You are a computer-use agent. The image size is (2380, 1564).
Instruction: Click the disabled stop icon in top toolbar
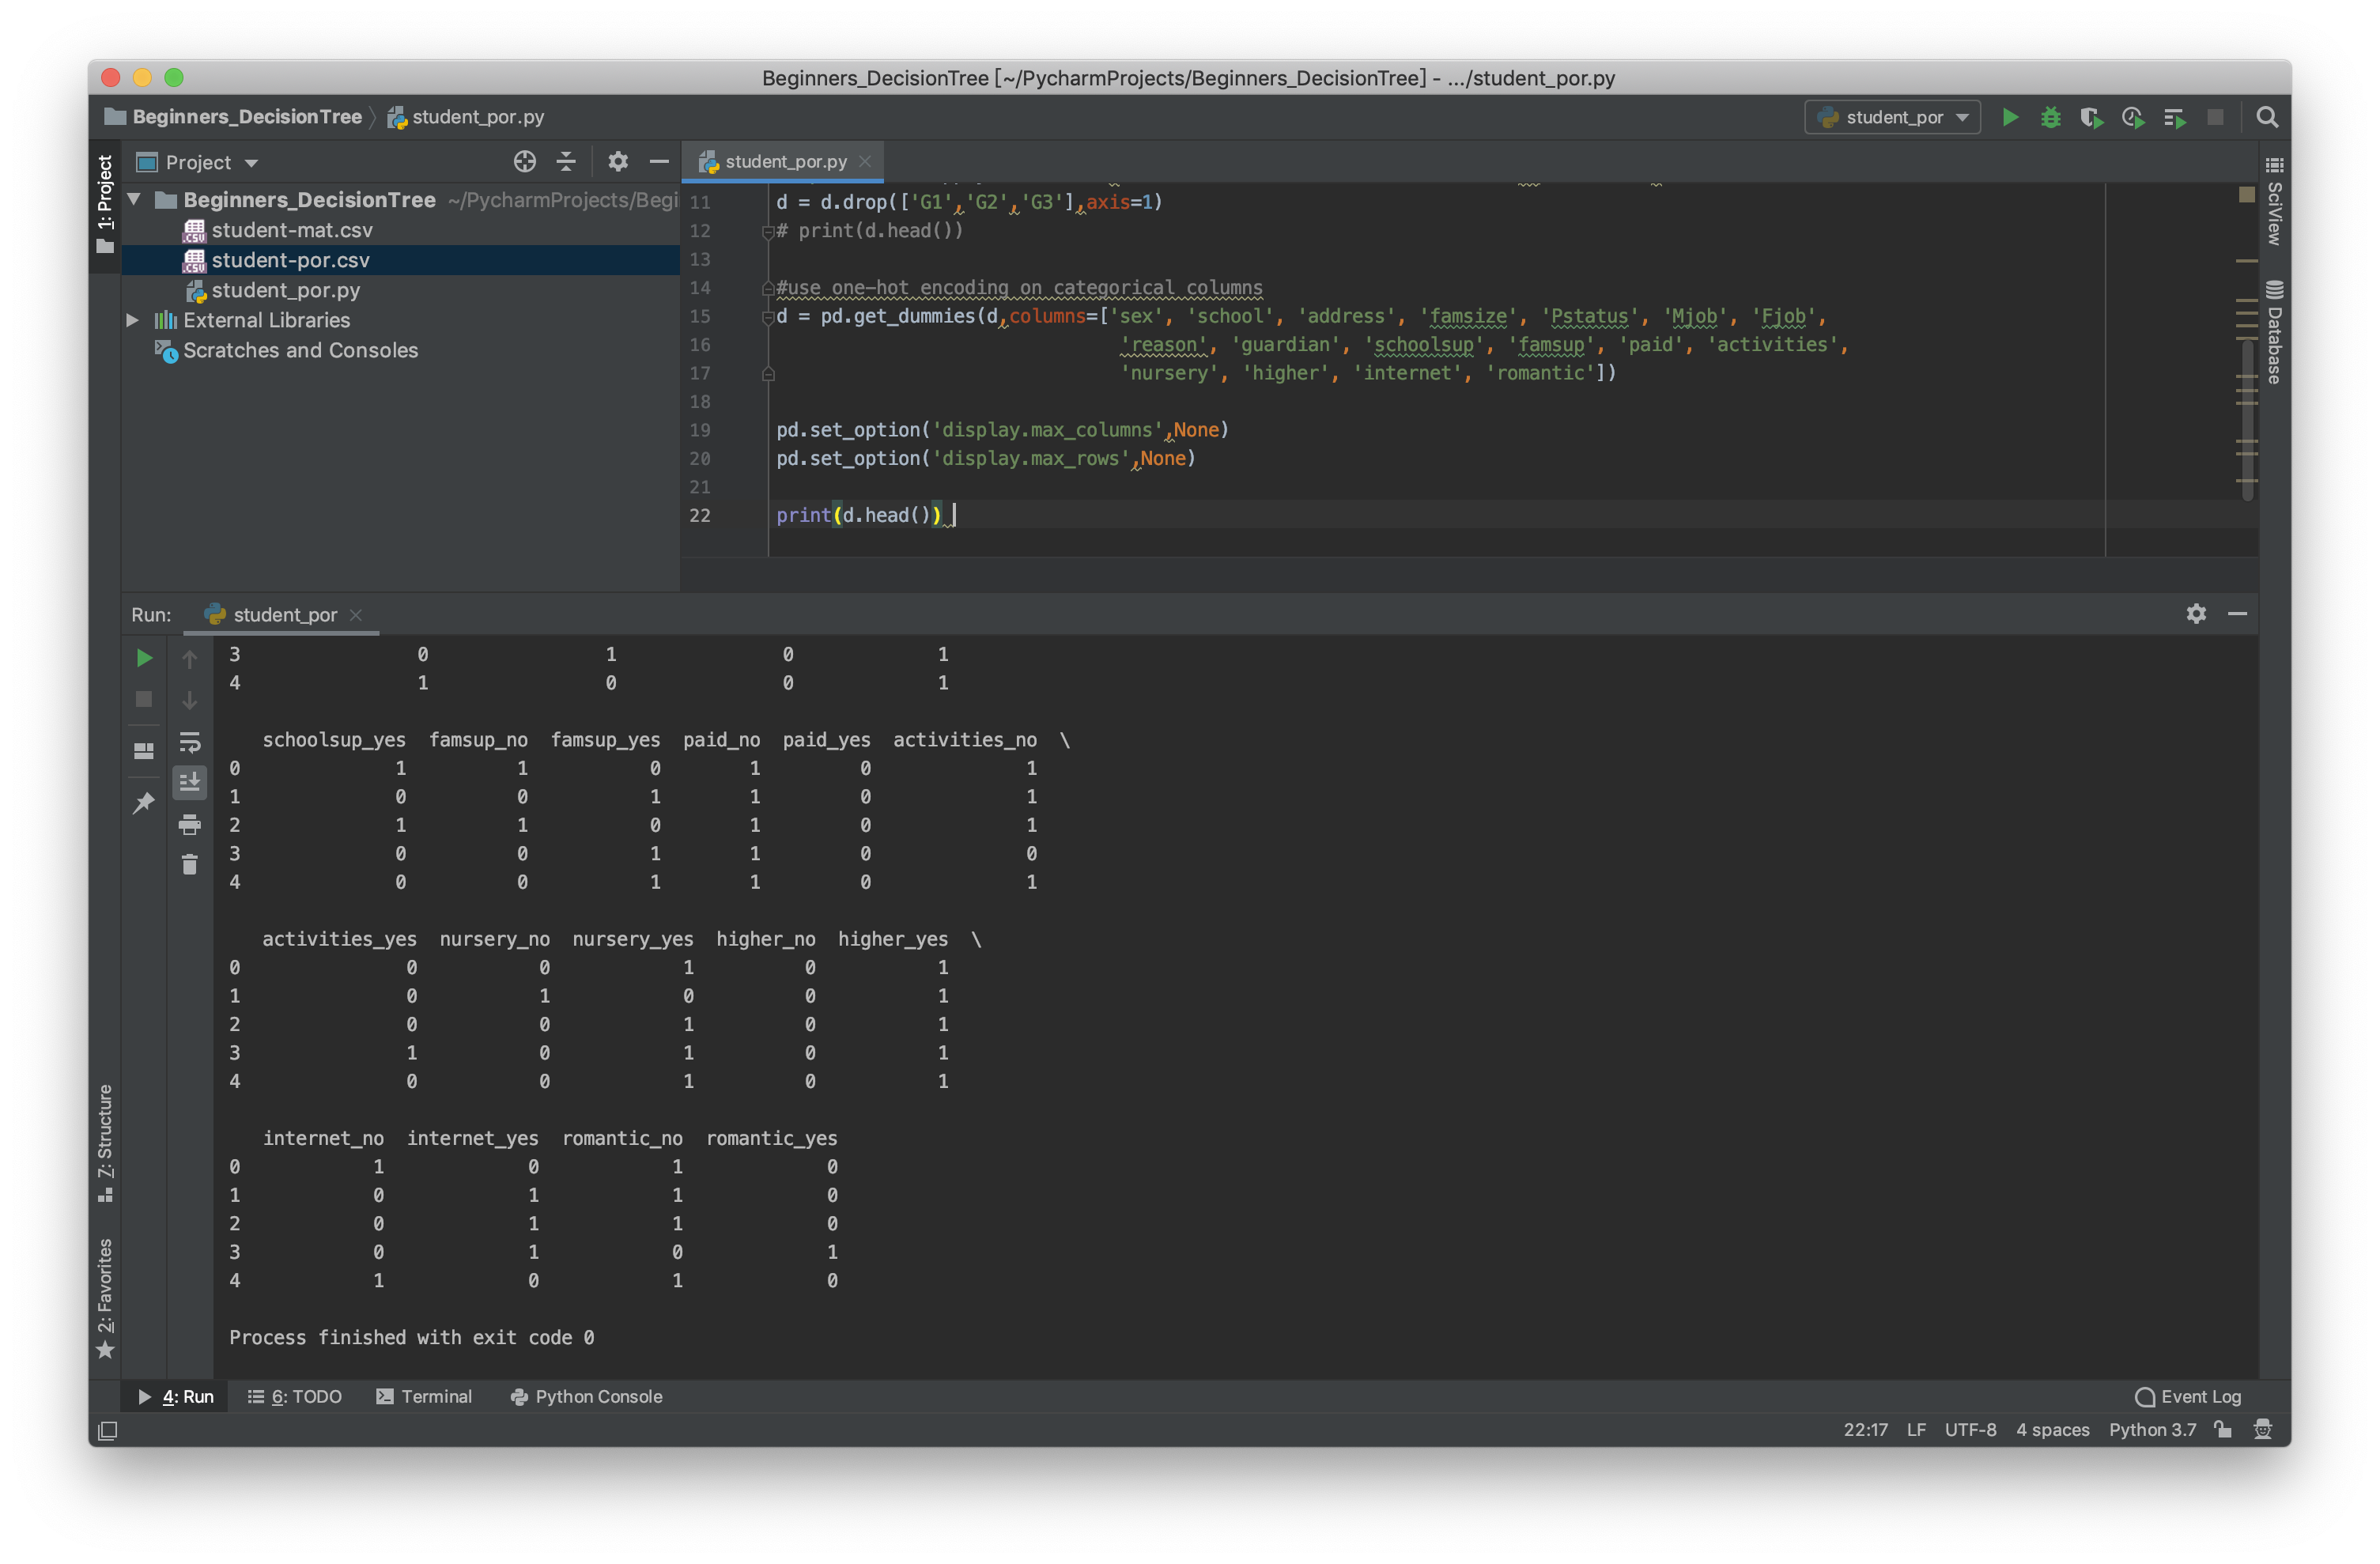click(x=2215, y=118)
